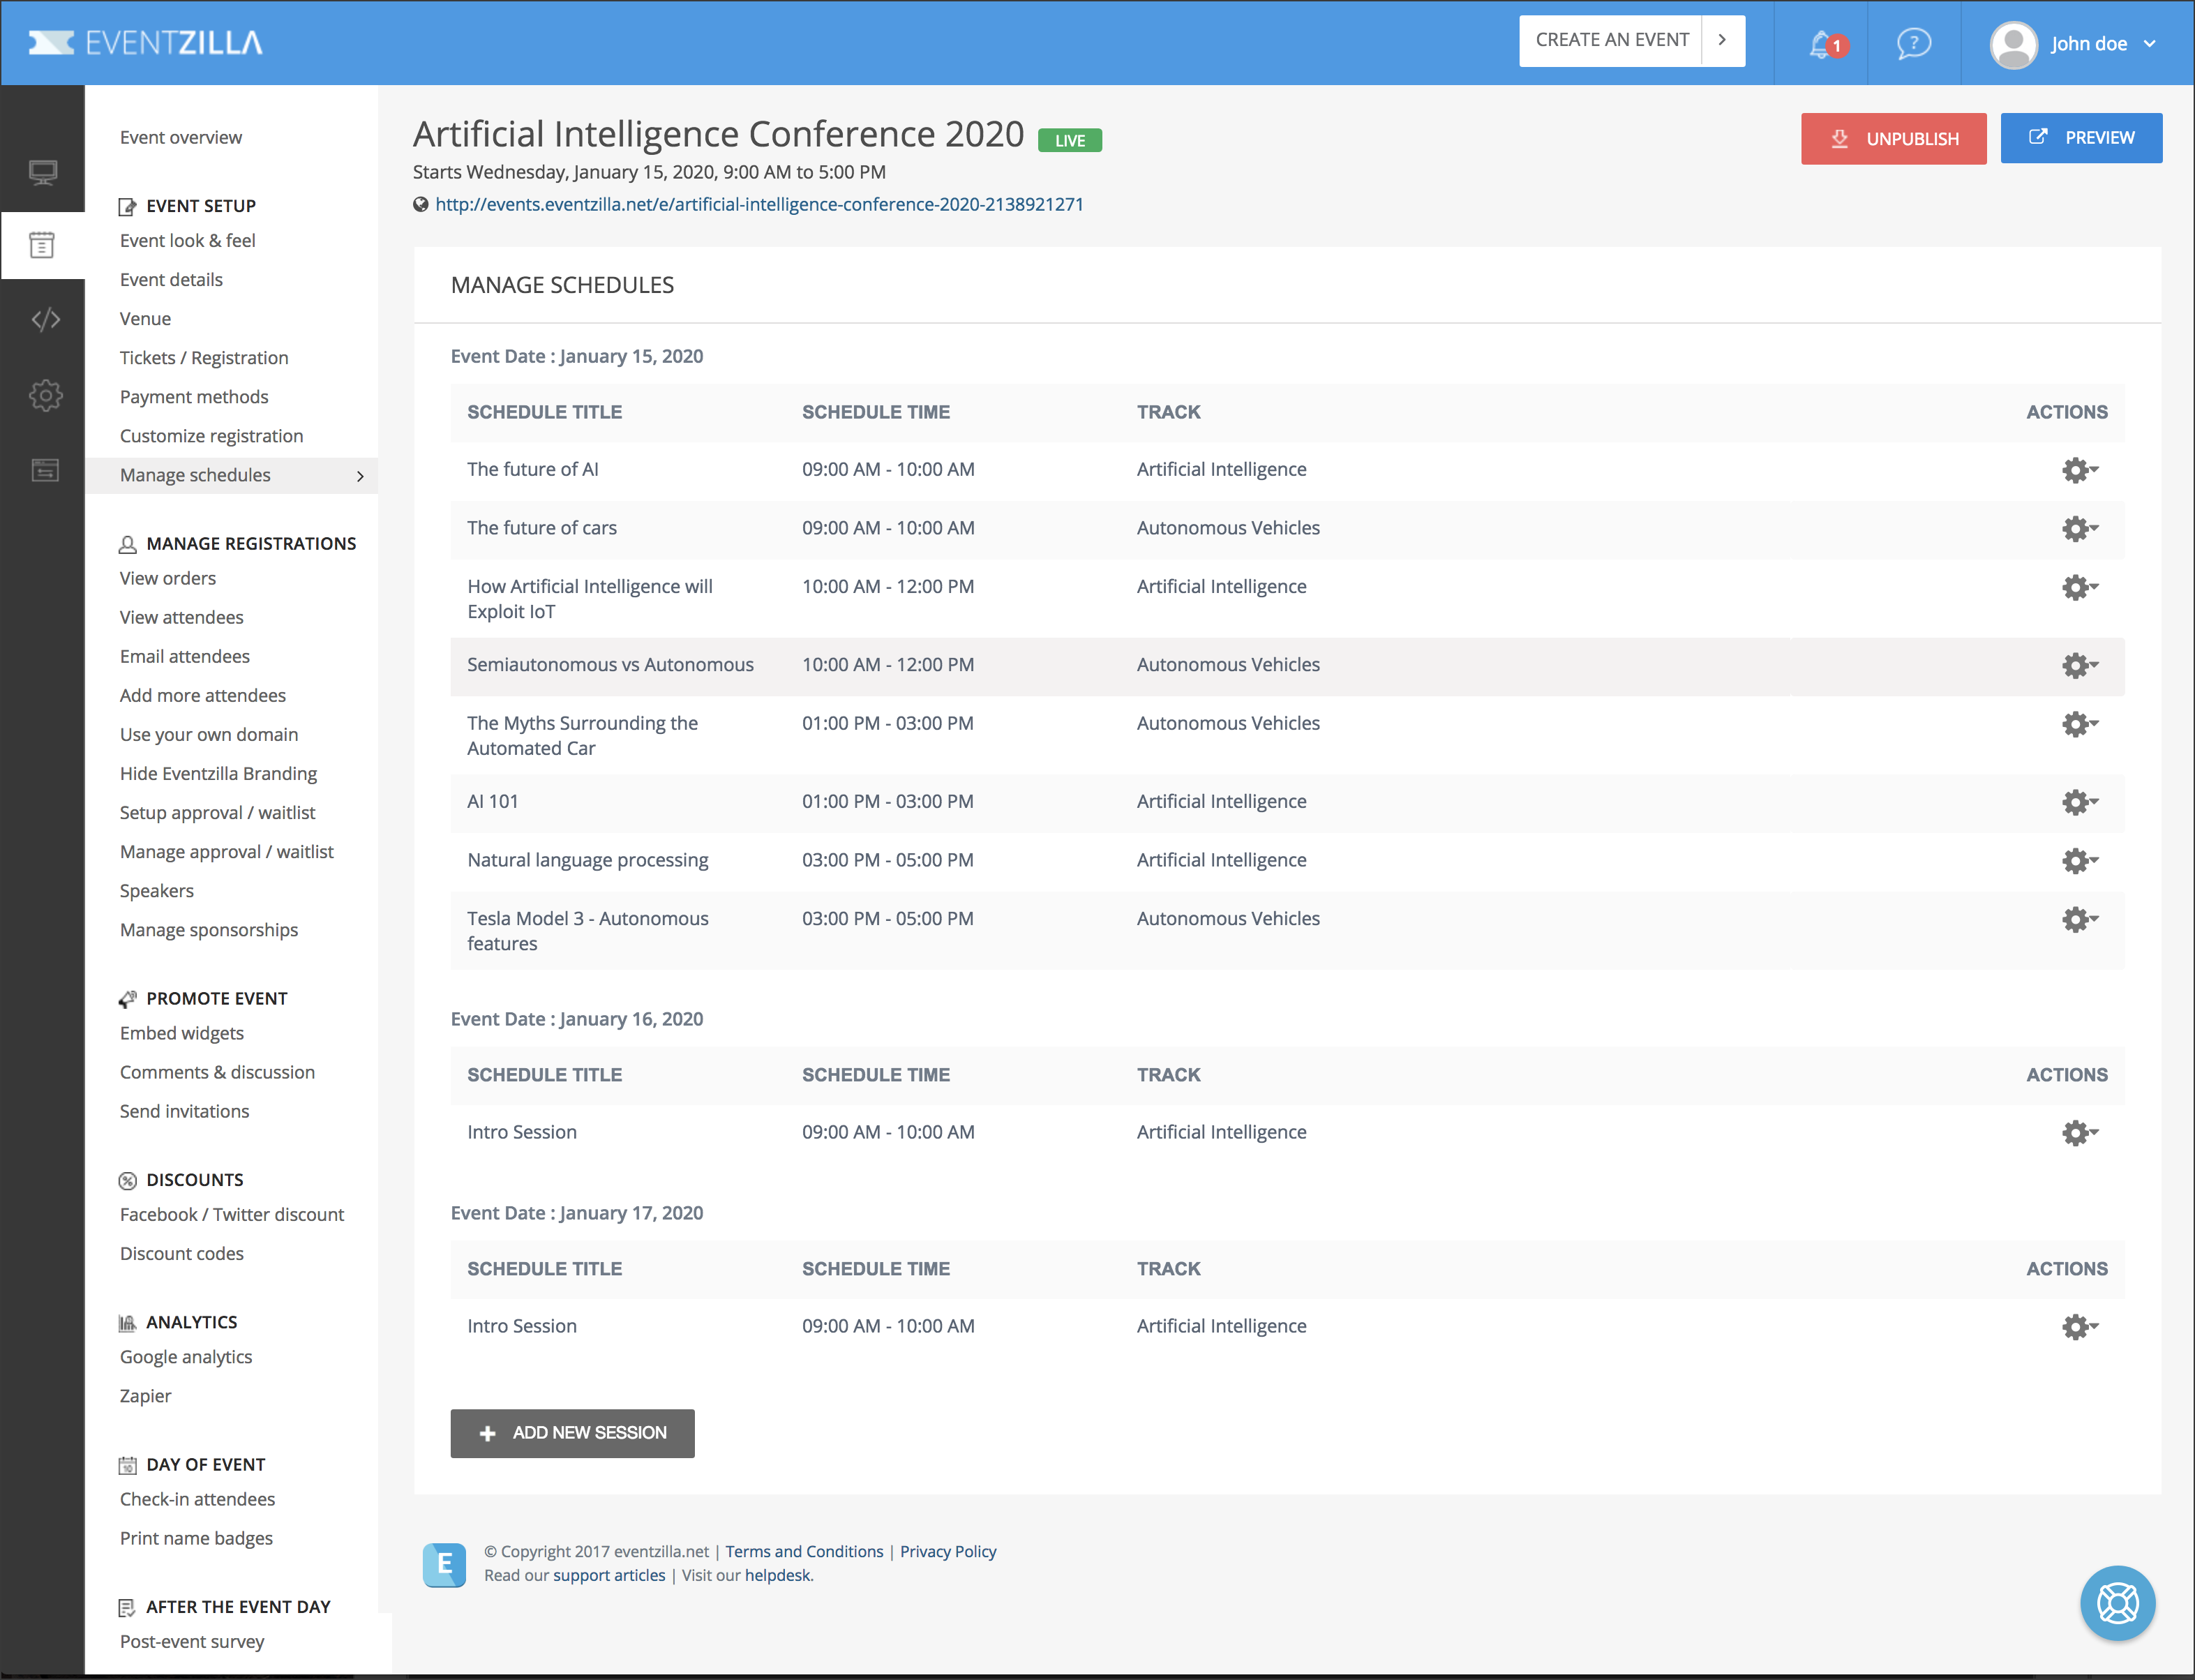Click arrow beside Create an Event
Image resolution: width=2195 pixels, height=1680 pixels.
(1722, 40)
